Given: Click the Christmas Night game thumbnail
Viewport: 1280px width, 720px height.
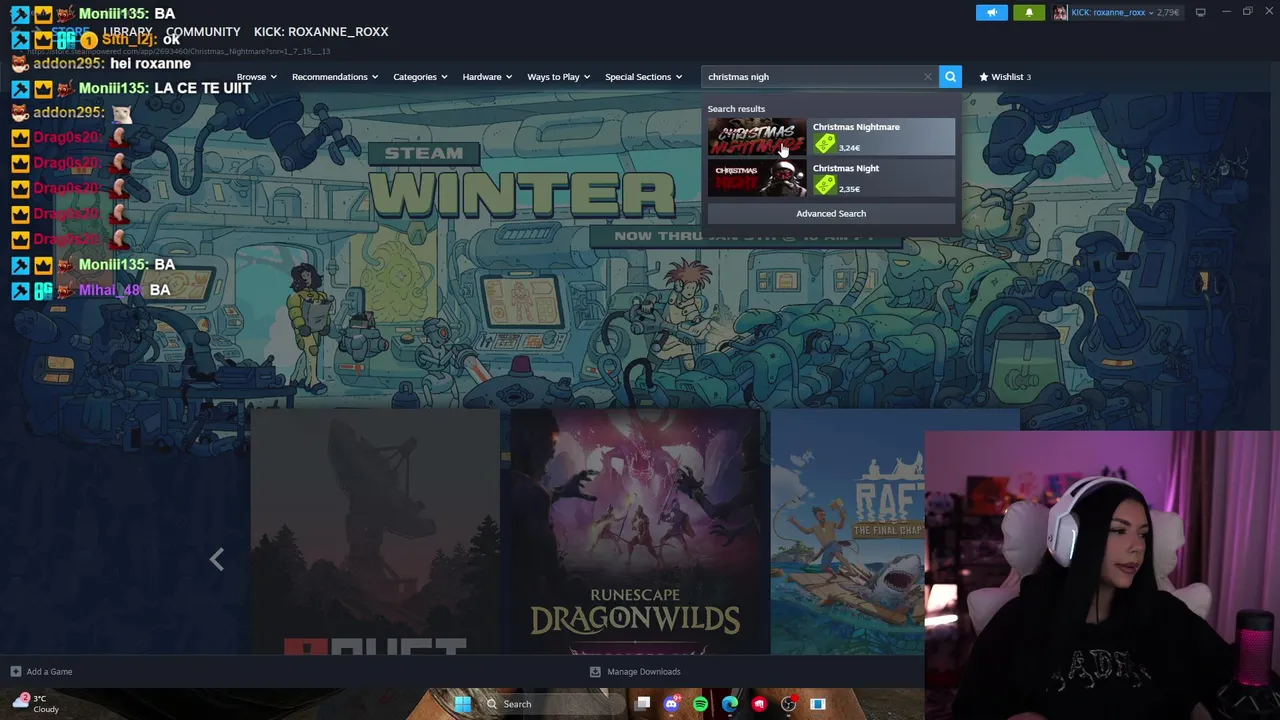Looking at the screenshot, I should pyautogui.click(x=757, y=178).
